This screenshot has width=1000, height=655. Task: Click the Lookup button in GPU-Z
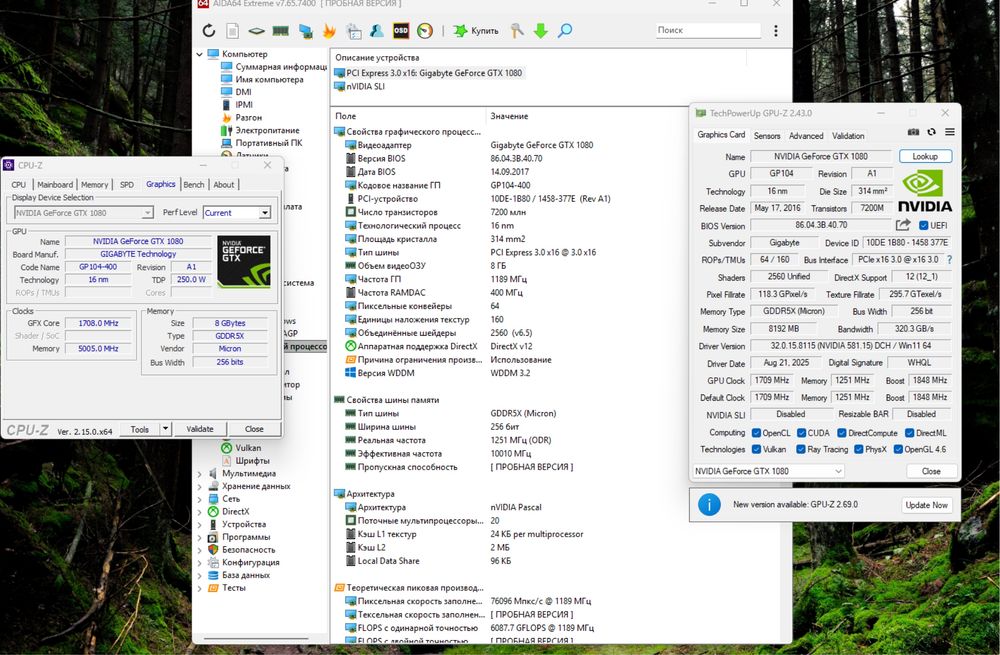925,157
